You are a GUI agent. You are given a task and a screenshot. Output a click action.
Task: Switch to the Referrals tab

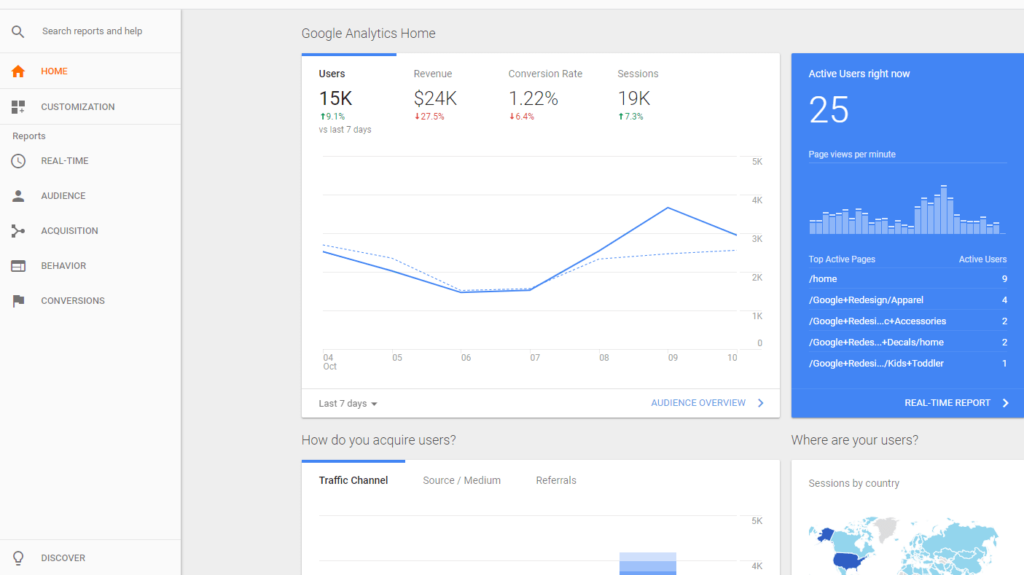coord(556,480)
